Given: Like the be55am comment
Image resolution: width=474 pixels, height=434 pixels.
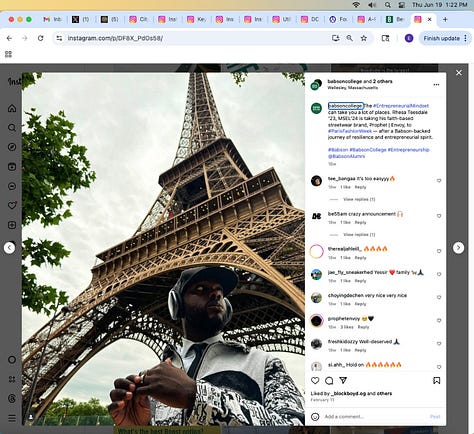Looking at the screenshot, I should coord(439,216).
